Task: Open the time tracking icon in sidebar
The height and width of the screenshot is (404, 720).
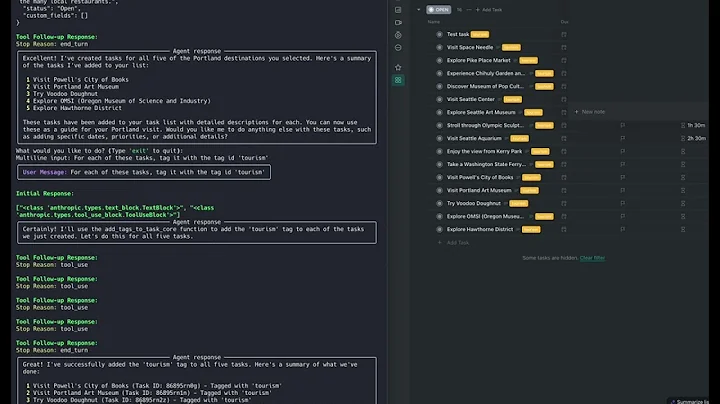Action: (x=398, y=35)
